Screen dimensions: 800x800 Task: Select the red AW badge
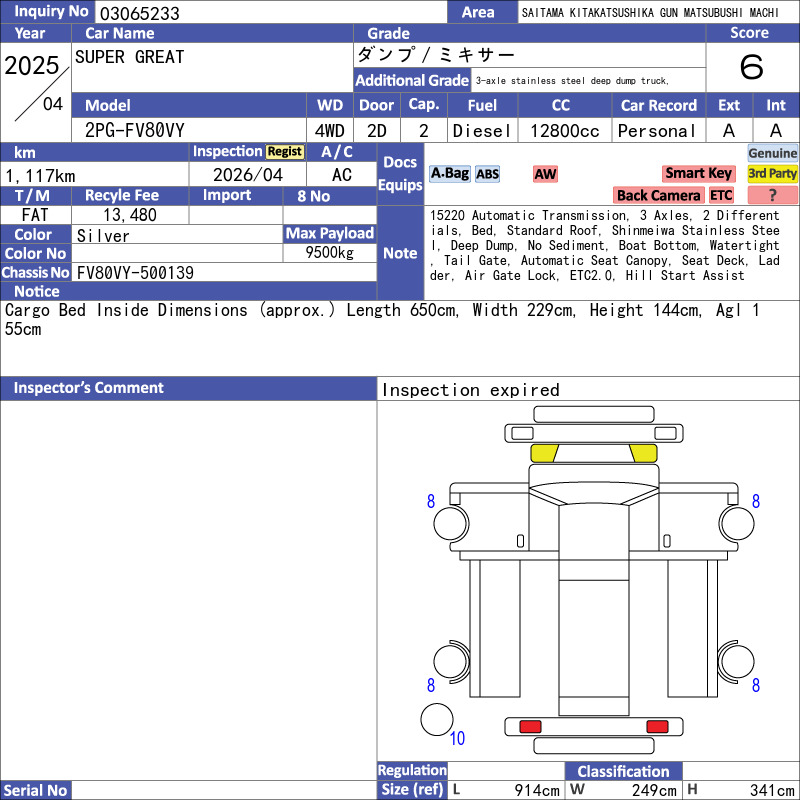tap(545, 174)
